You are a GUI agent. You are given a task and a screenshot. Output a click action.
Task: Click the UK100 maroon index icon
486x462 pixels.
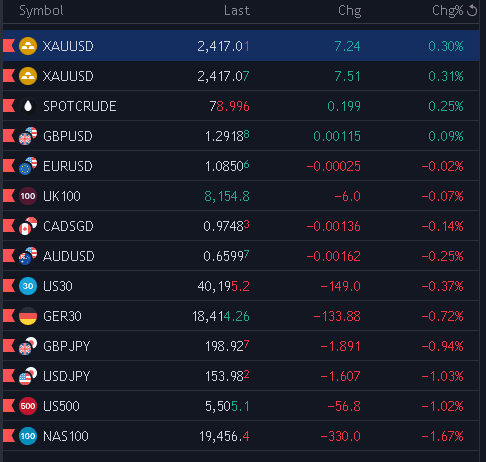28,196
